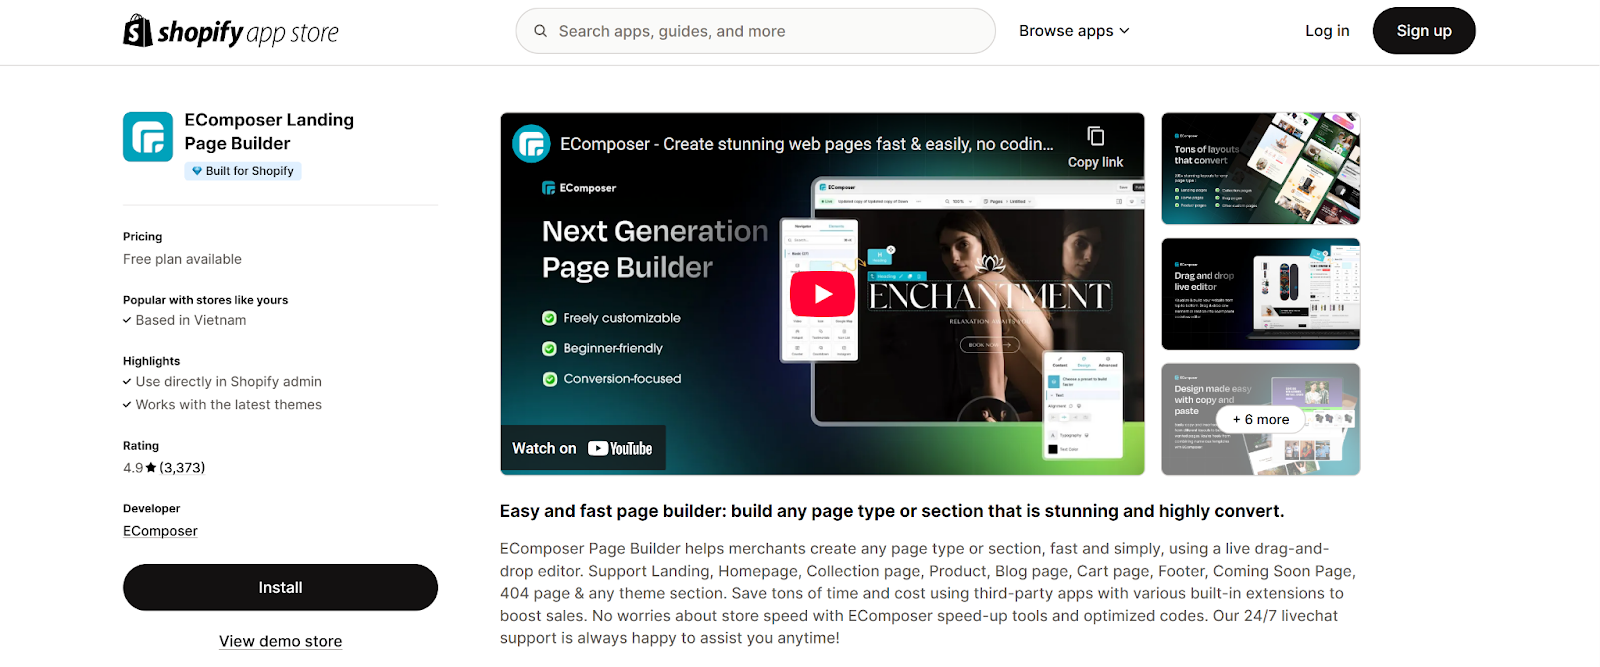Open the EComposer developer link
This screenshot has width=1600, height=667.
[x=160, y=531]
